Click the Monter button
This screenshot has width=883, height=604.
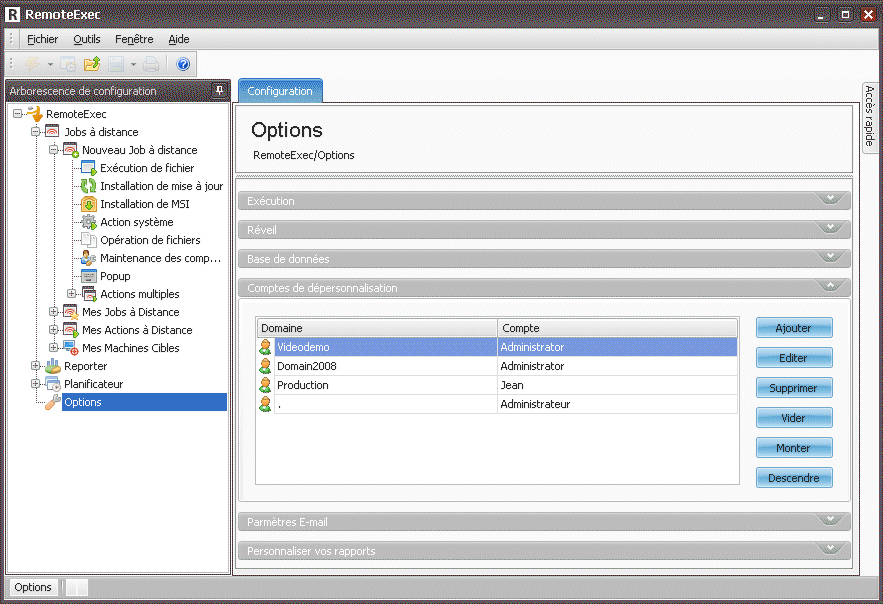point(794,448)
